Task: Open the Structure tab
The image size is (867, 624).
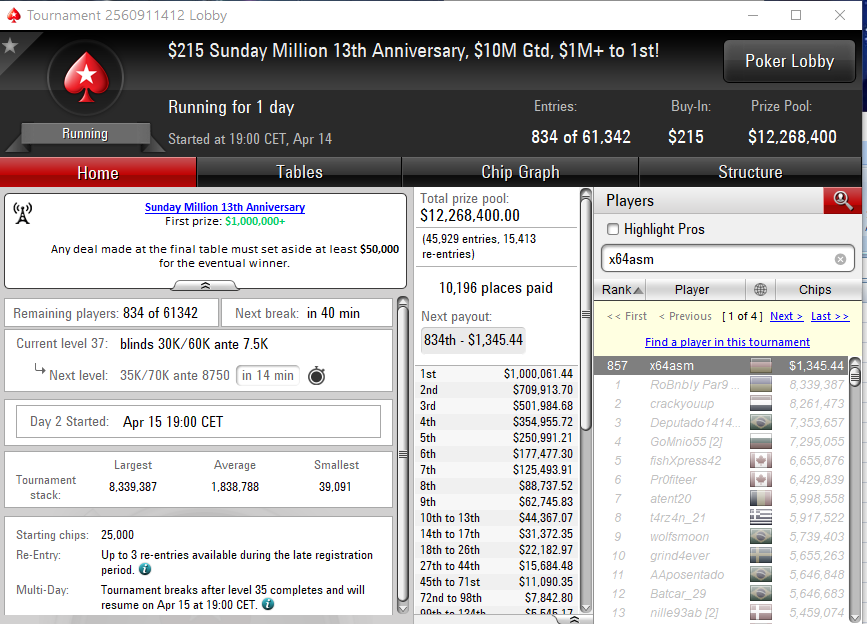Action: [x=750, y=172]
